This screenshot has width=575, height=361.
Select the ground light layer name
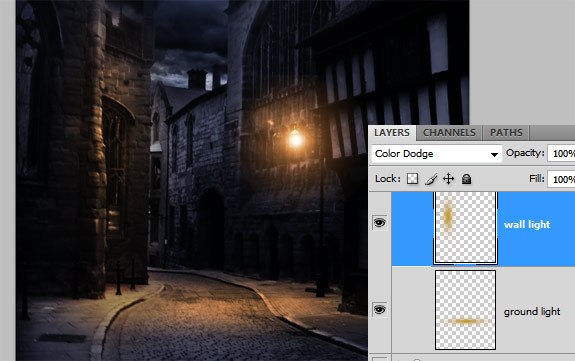(x=532, y=312)
